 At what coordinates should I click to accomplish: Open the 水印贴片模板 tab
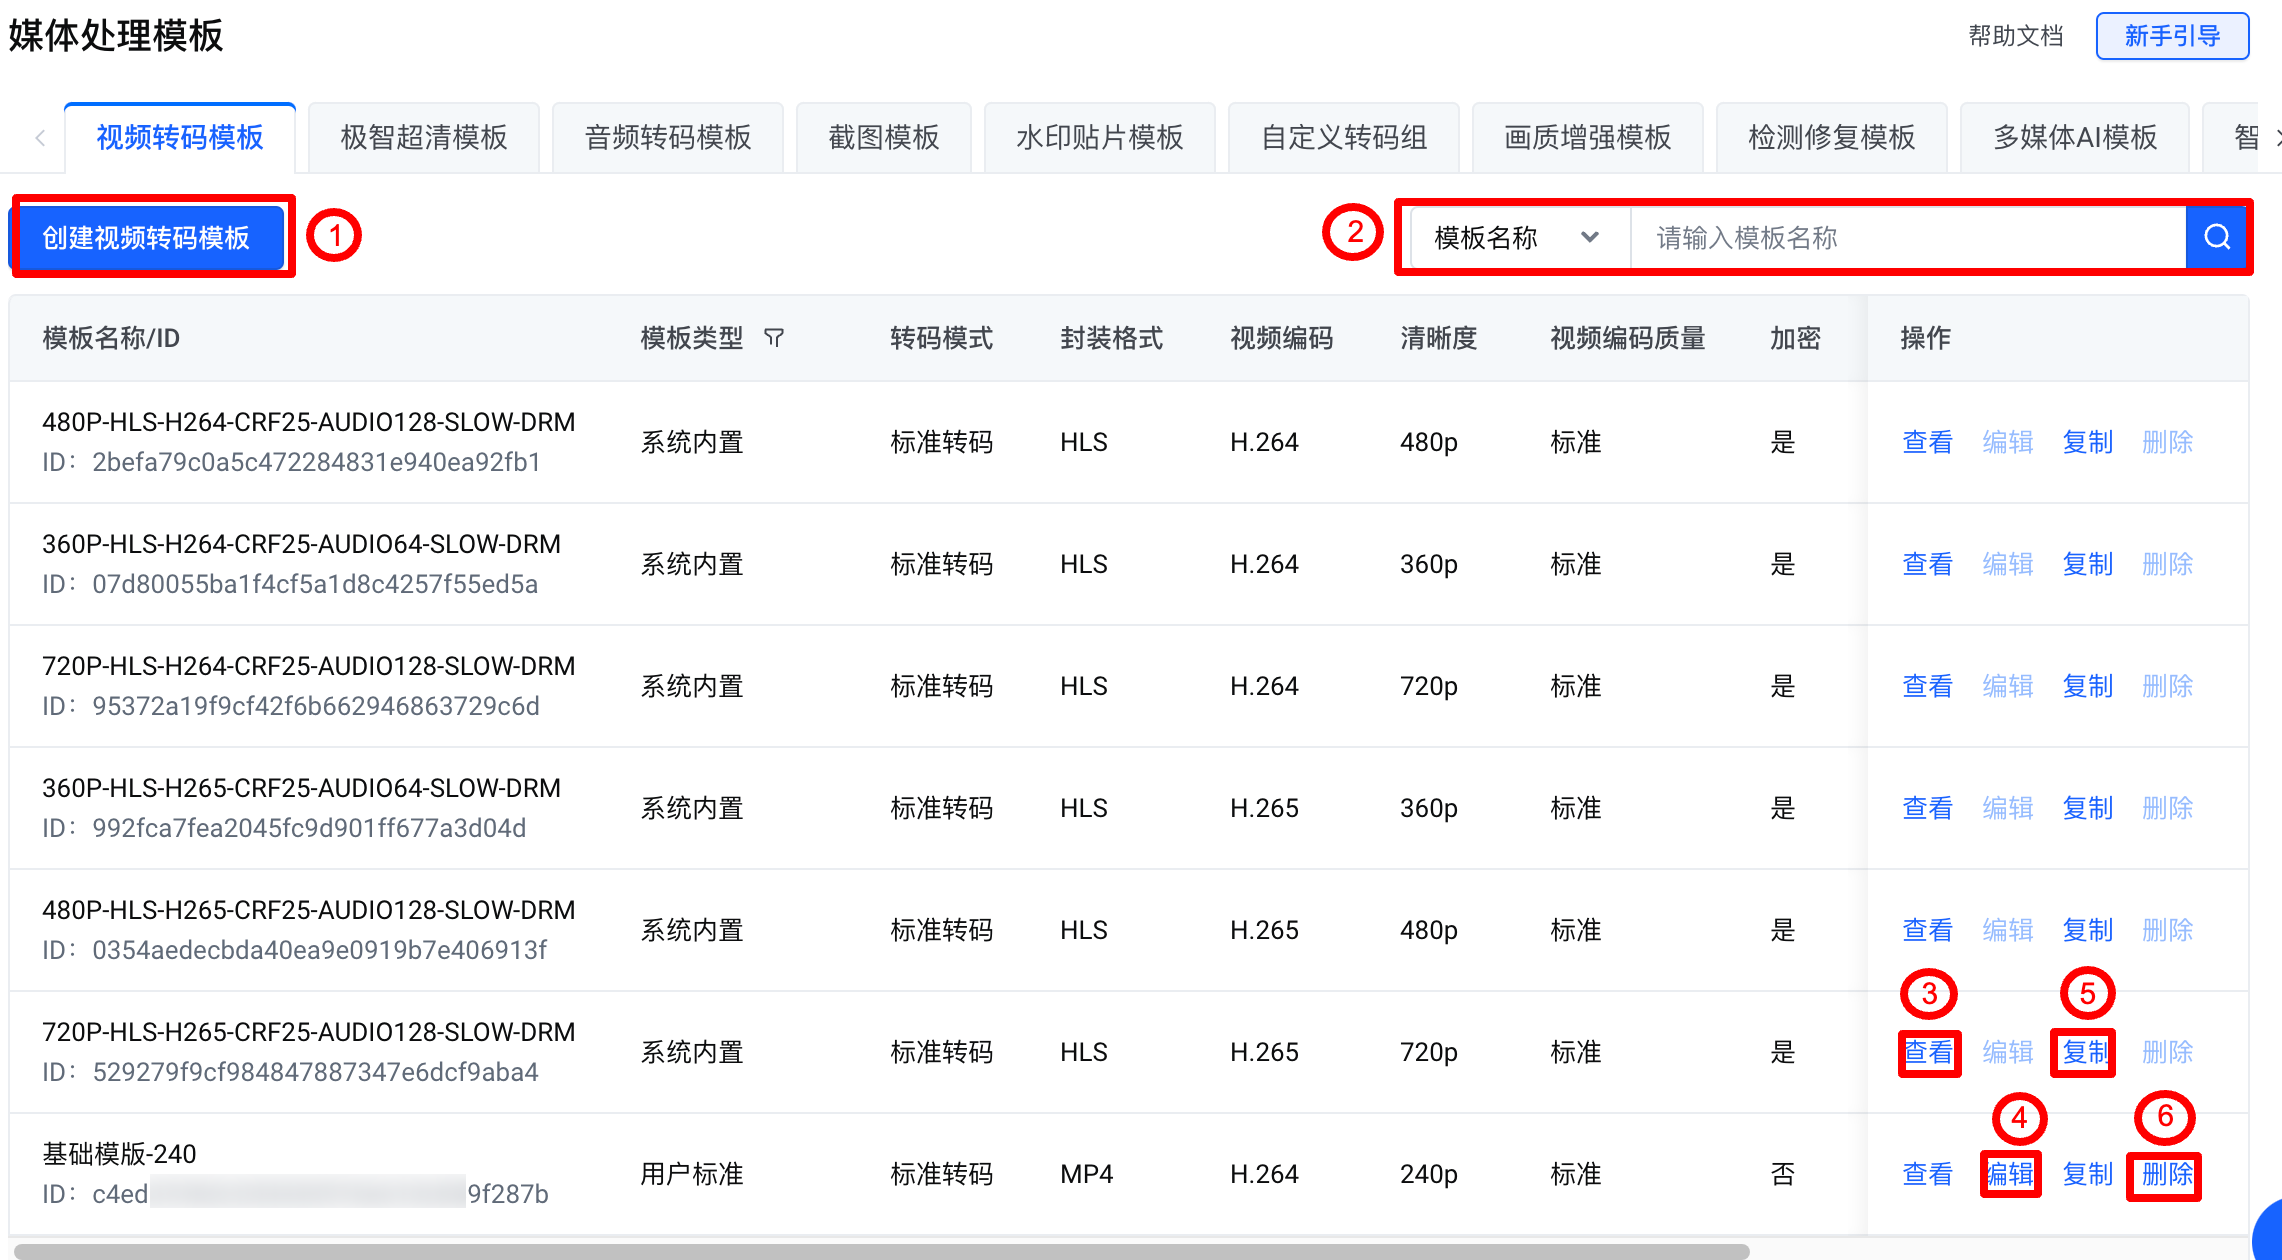[1100, 137]
